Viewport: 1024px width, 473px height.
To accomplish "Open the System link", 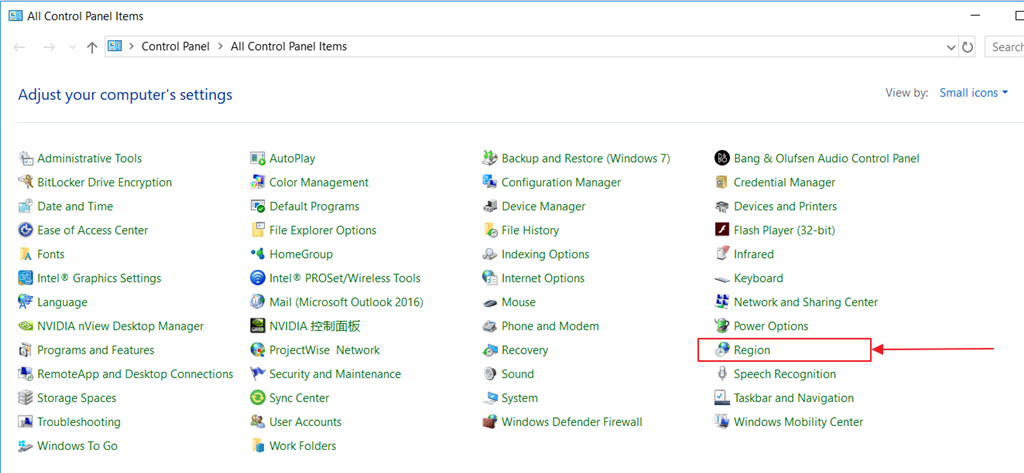I will 520,398.
